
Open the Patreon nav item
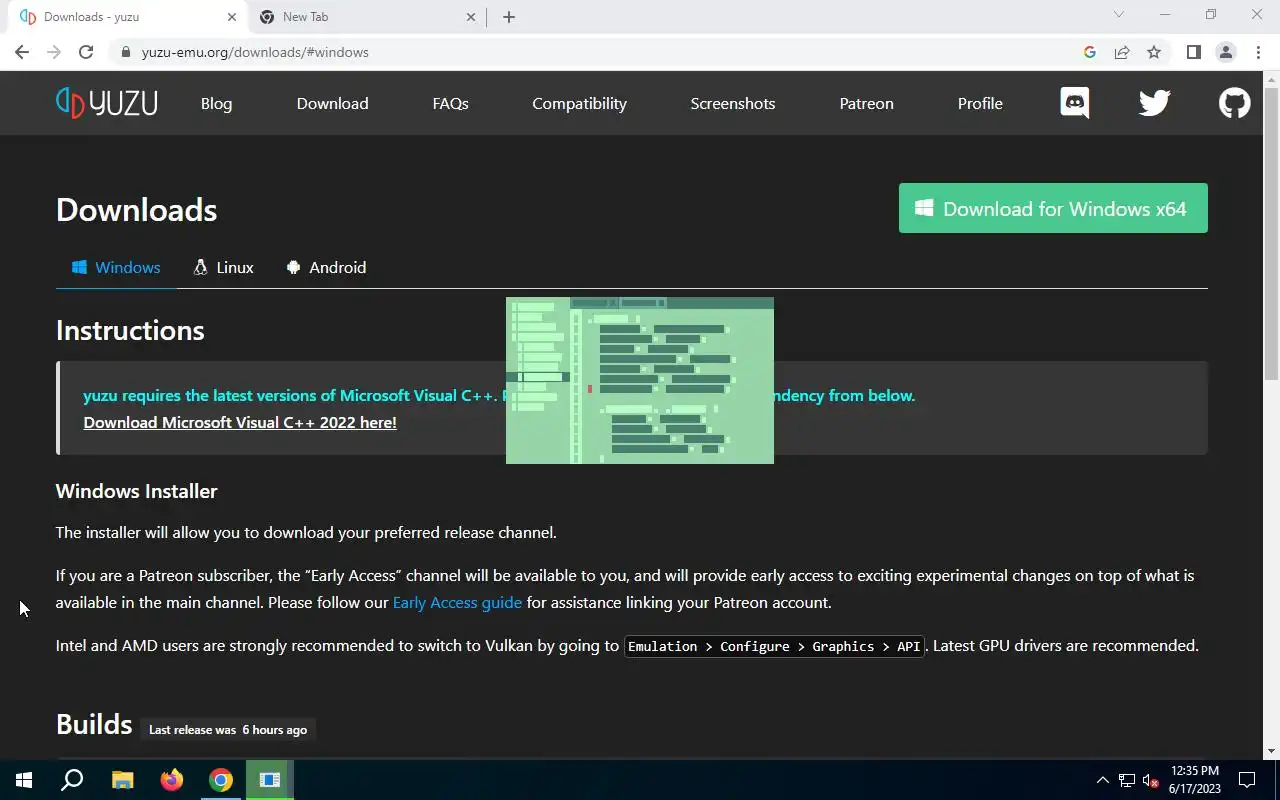tap(867, 103)
